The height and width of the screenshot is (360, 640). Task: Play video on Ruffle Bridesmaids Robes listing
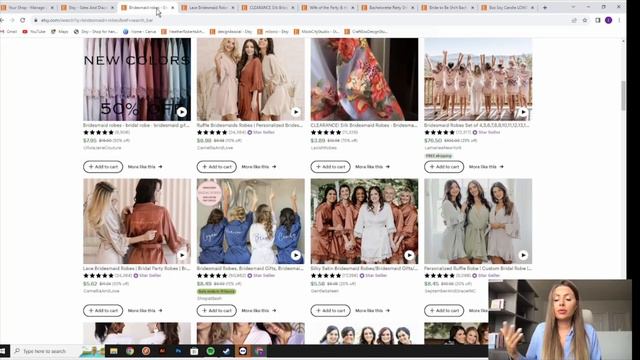pos(296,111)
